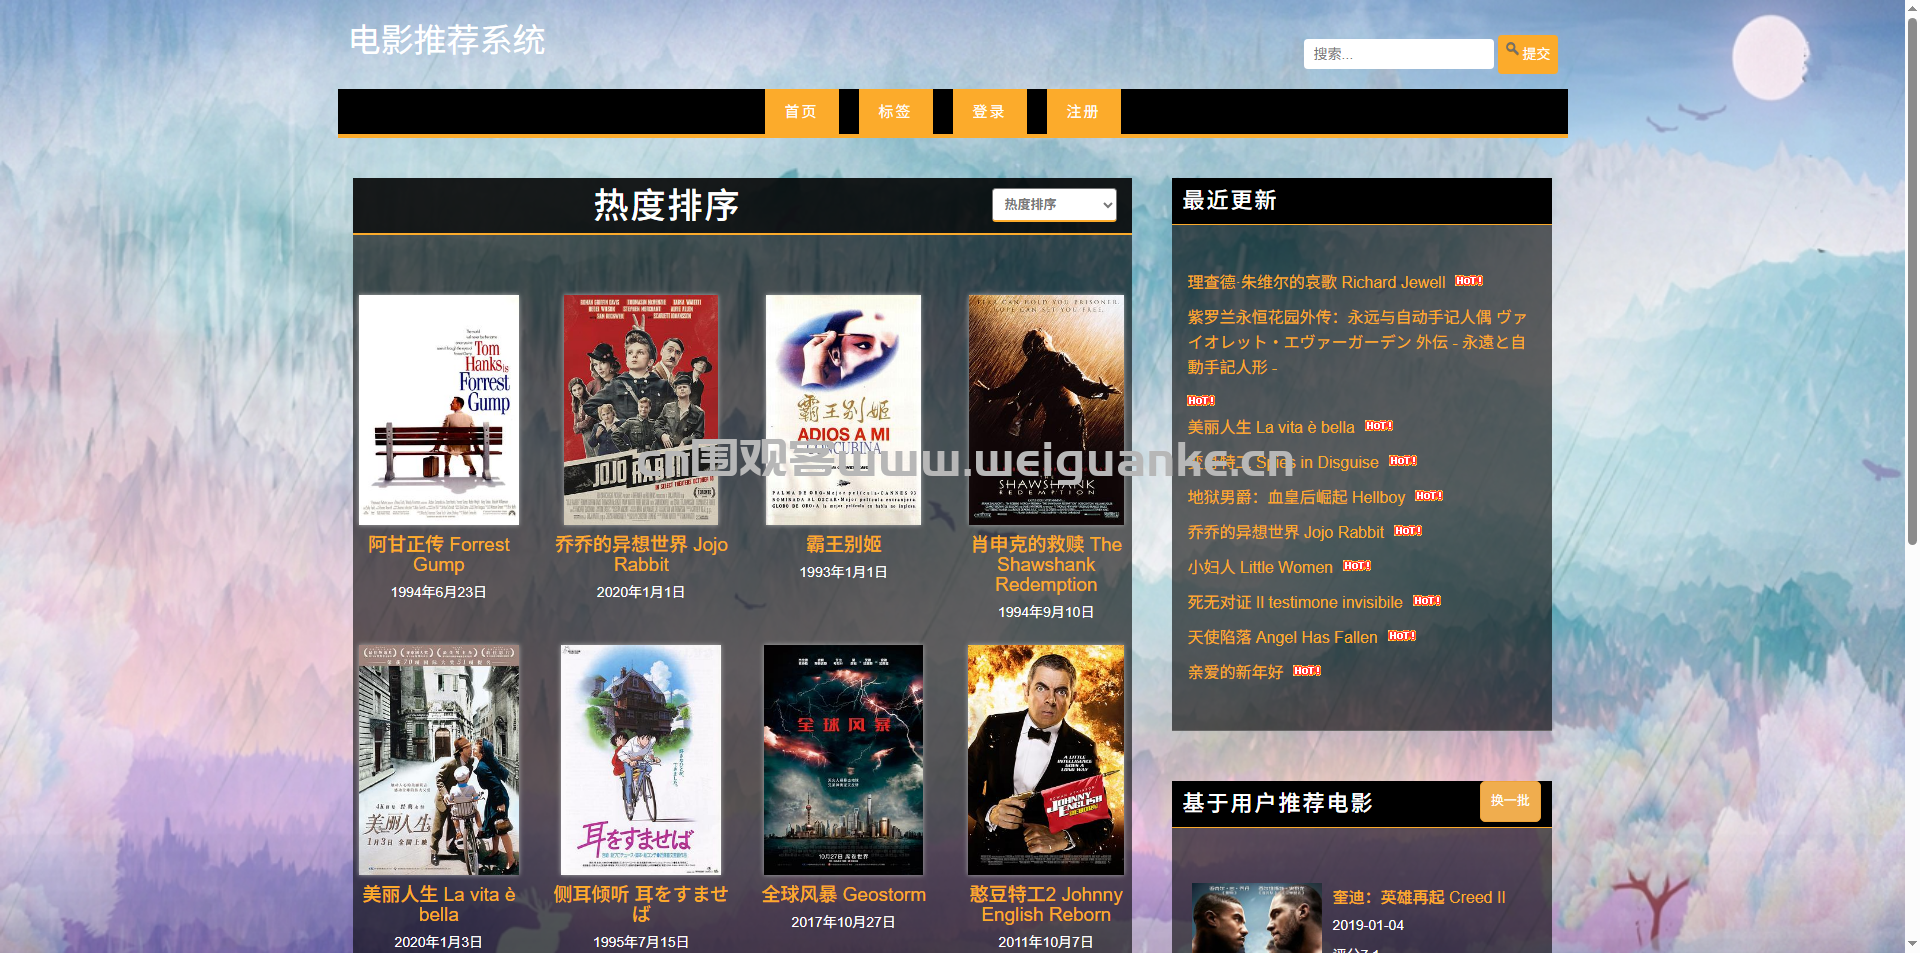The width and height of the screenshot is (1920, 953).
Task: Click the 乔乔的异想世界 title under its poster
Action: [641, 554]
